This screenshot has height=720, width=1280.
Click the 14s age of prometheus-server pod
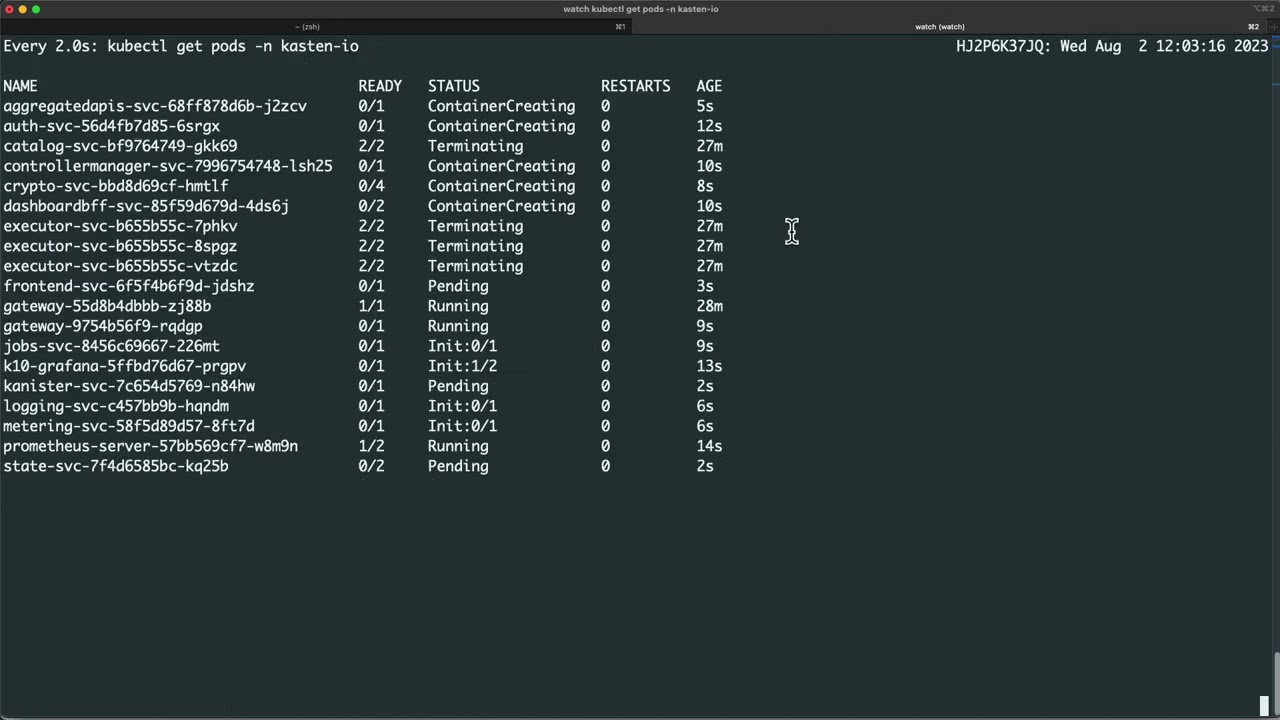coord(709,446)
